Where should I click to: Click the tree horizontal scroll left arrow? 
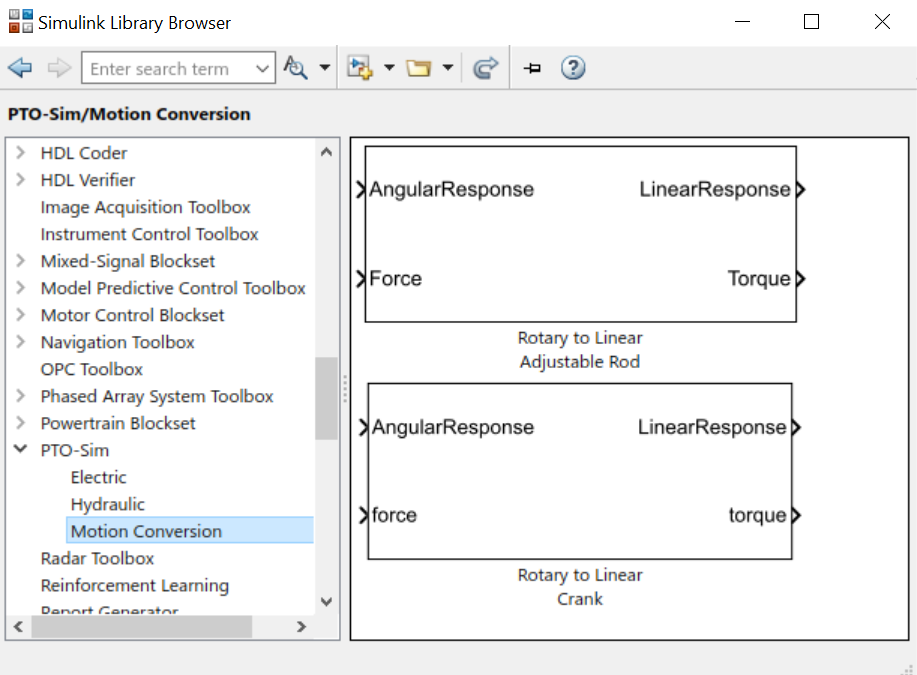point(18,626)
